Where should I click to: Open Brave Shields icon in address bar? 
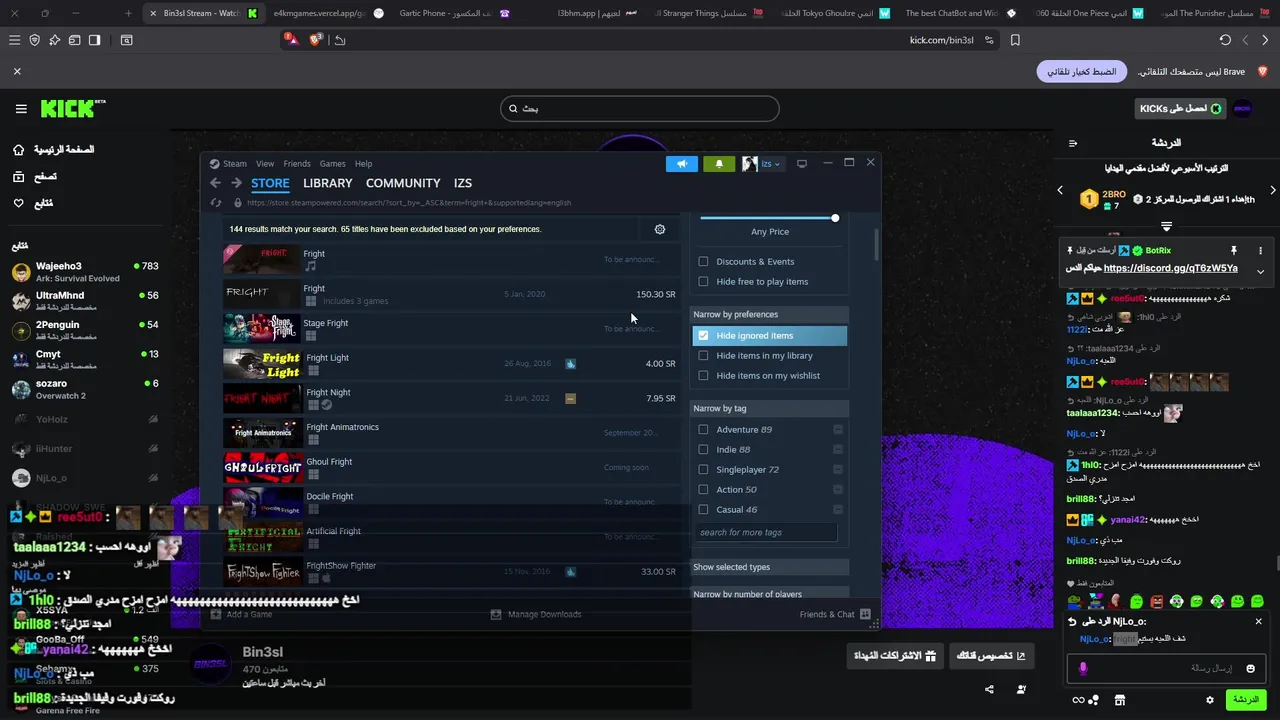316,40
